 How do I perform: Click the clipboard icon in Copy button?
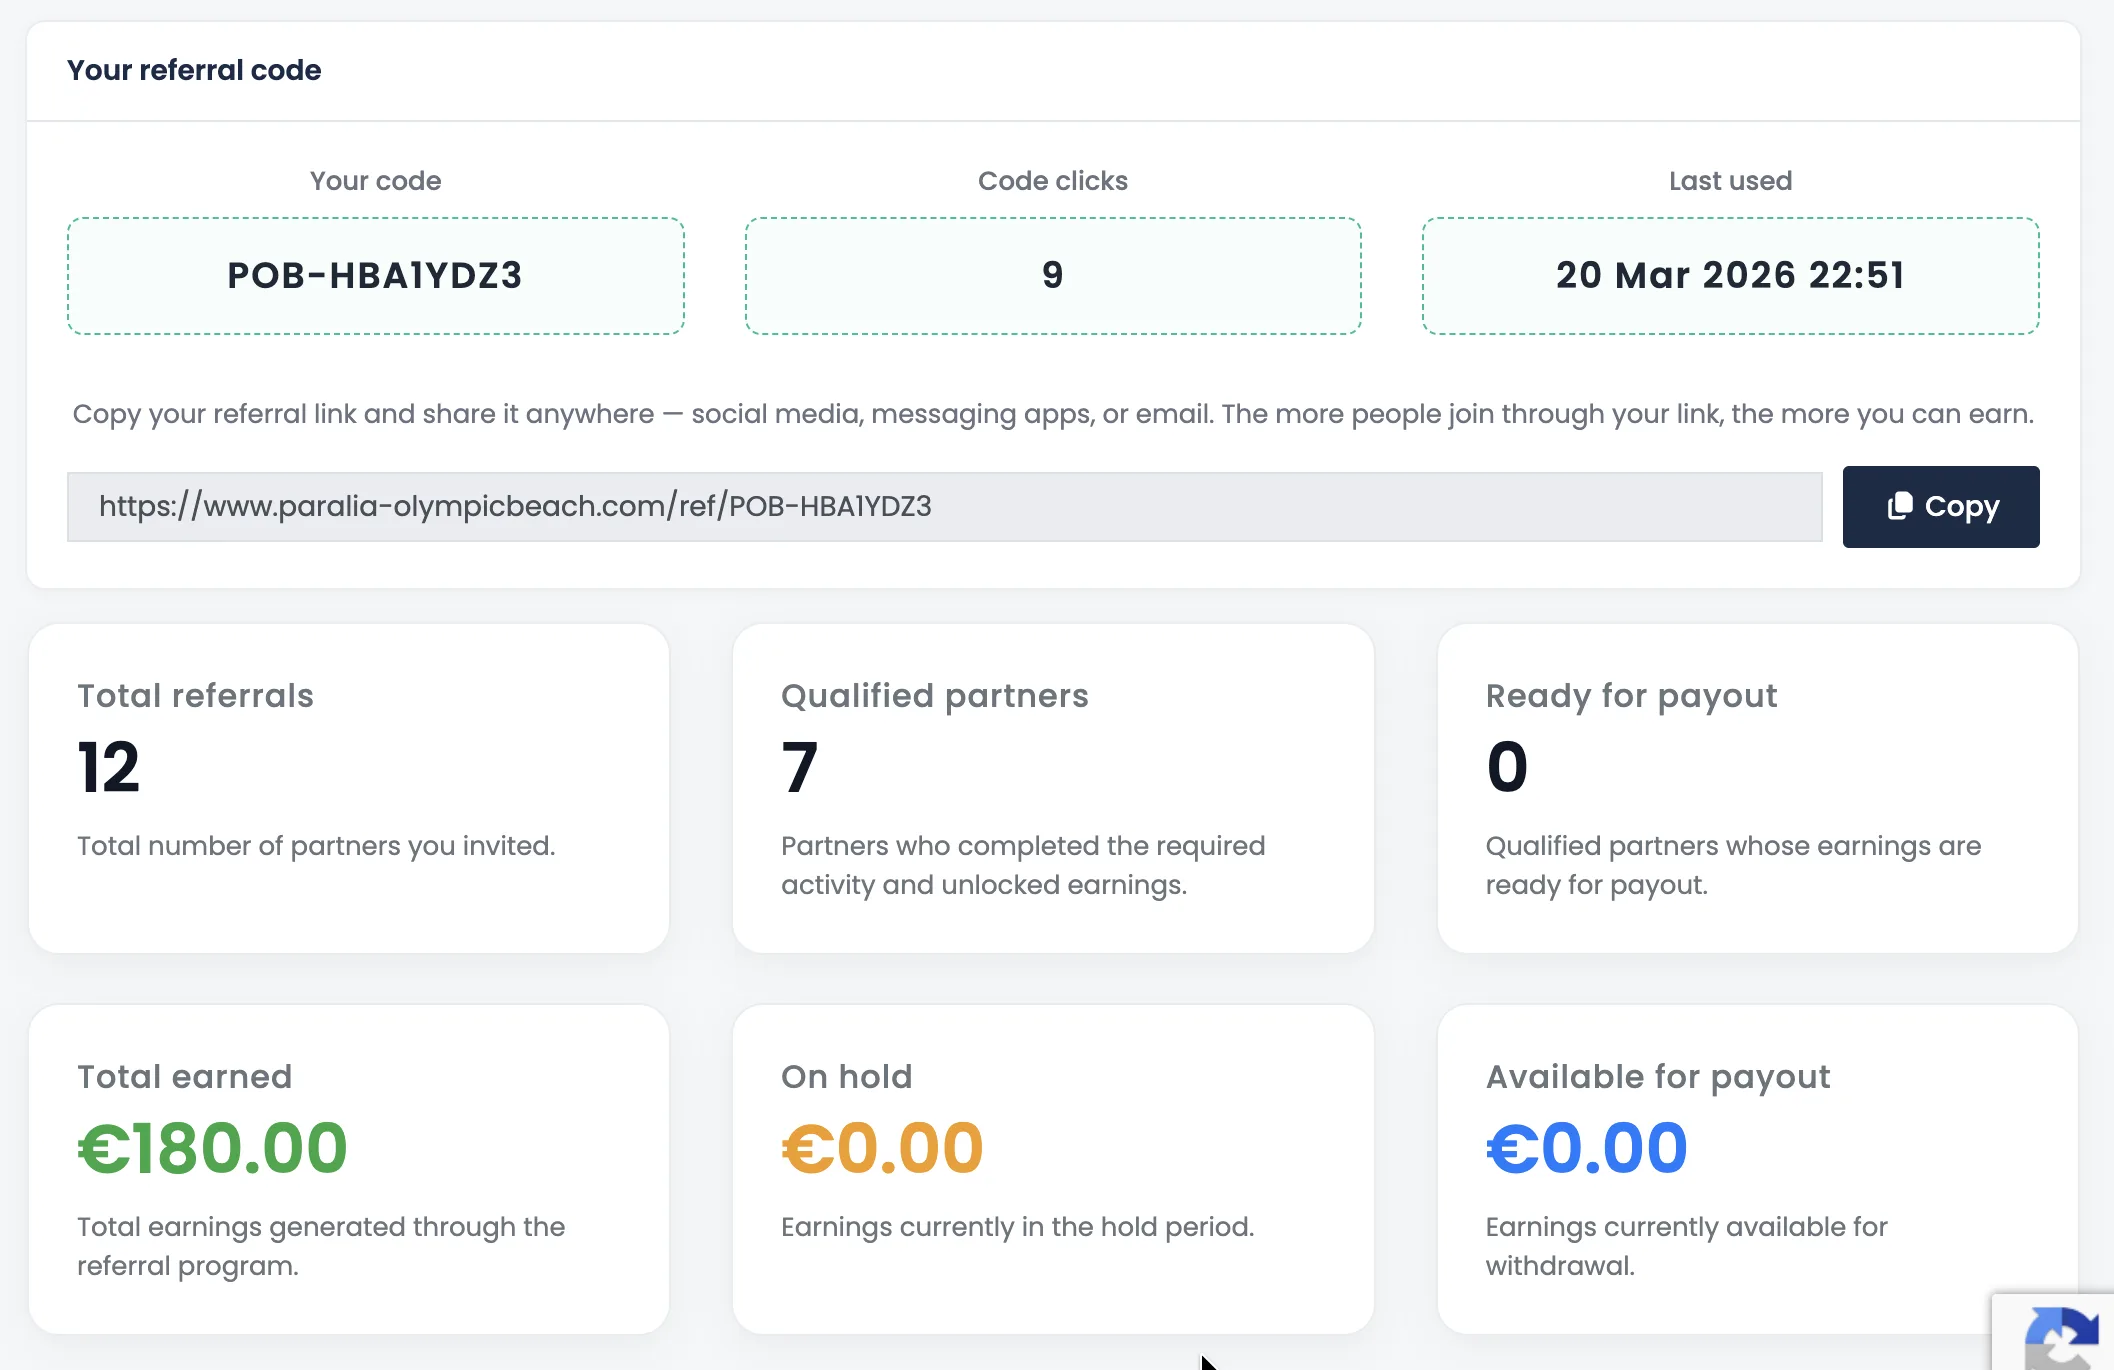1899,506
